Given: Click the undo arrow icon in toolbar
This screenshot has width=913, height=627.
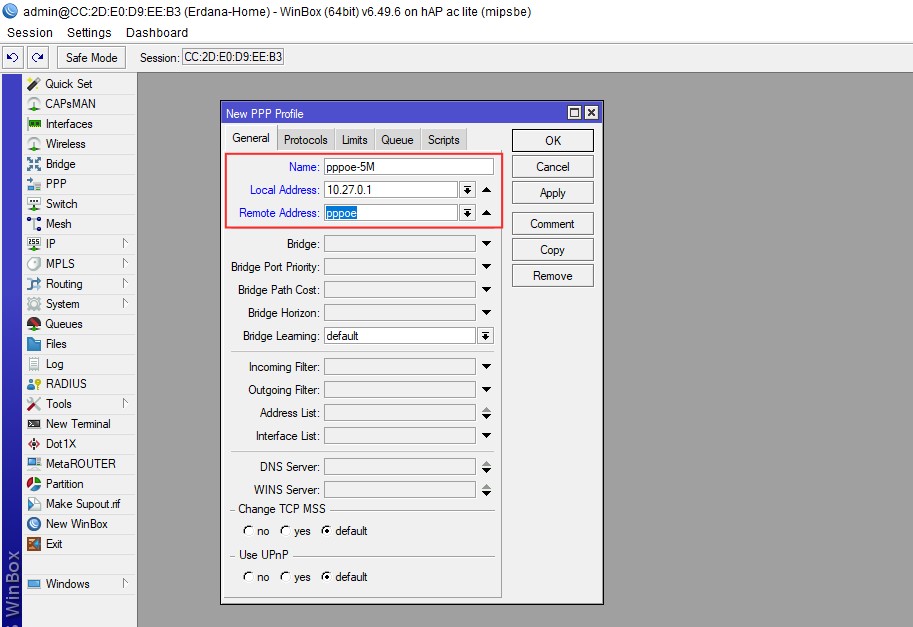Looking at the screenshot, I should point(13,58).
